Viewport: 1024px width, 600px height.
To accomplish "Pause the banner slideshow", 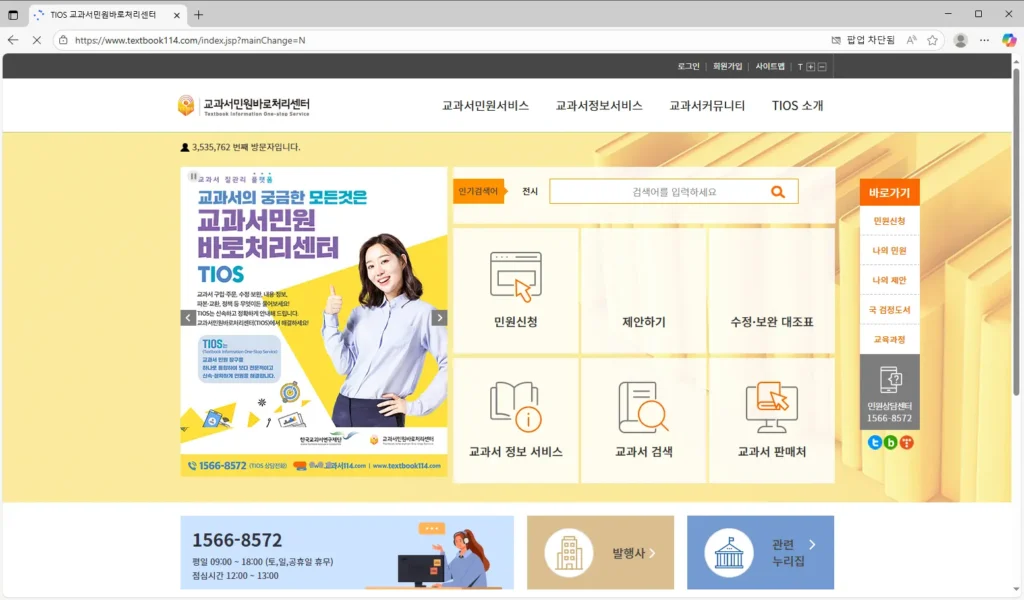I will point(193,176).
